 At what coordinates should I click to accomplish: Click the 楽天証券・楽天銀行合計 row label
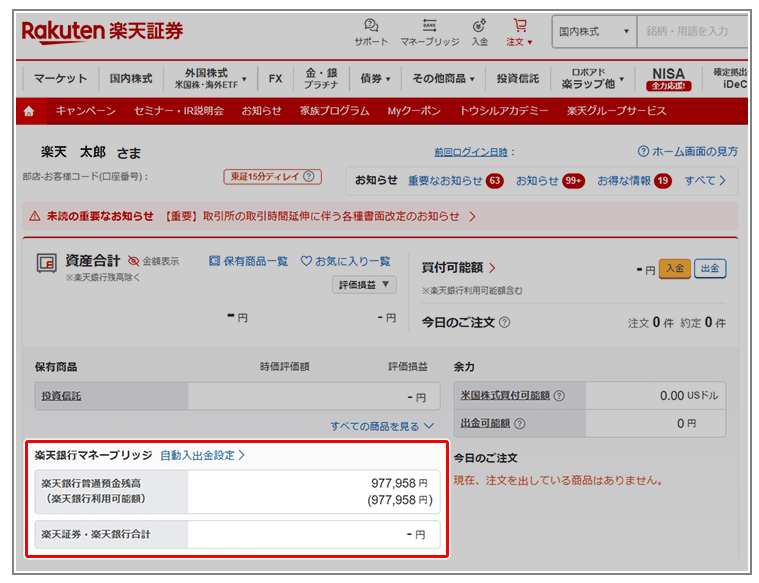click(x=96, y=535)
